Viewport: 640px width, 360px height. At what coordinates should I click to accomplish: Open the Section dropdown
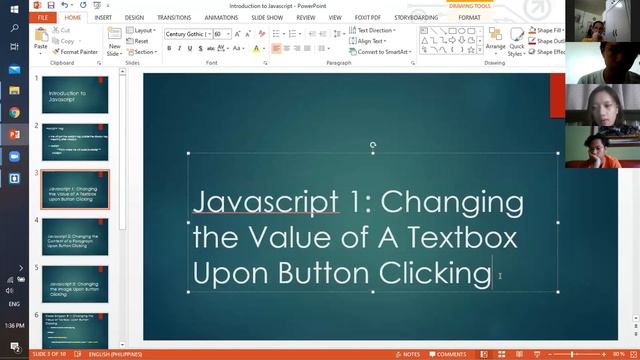tap(142, 52)
